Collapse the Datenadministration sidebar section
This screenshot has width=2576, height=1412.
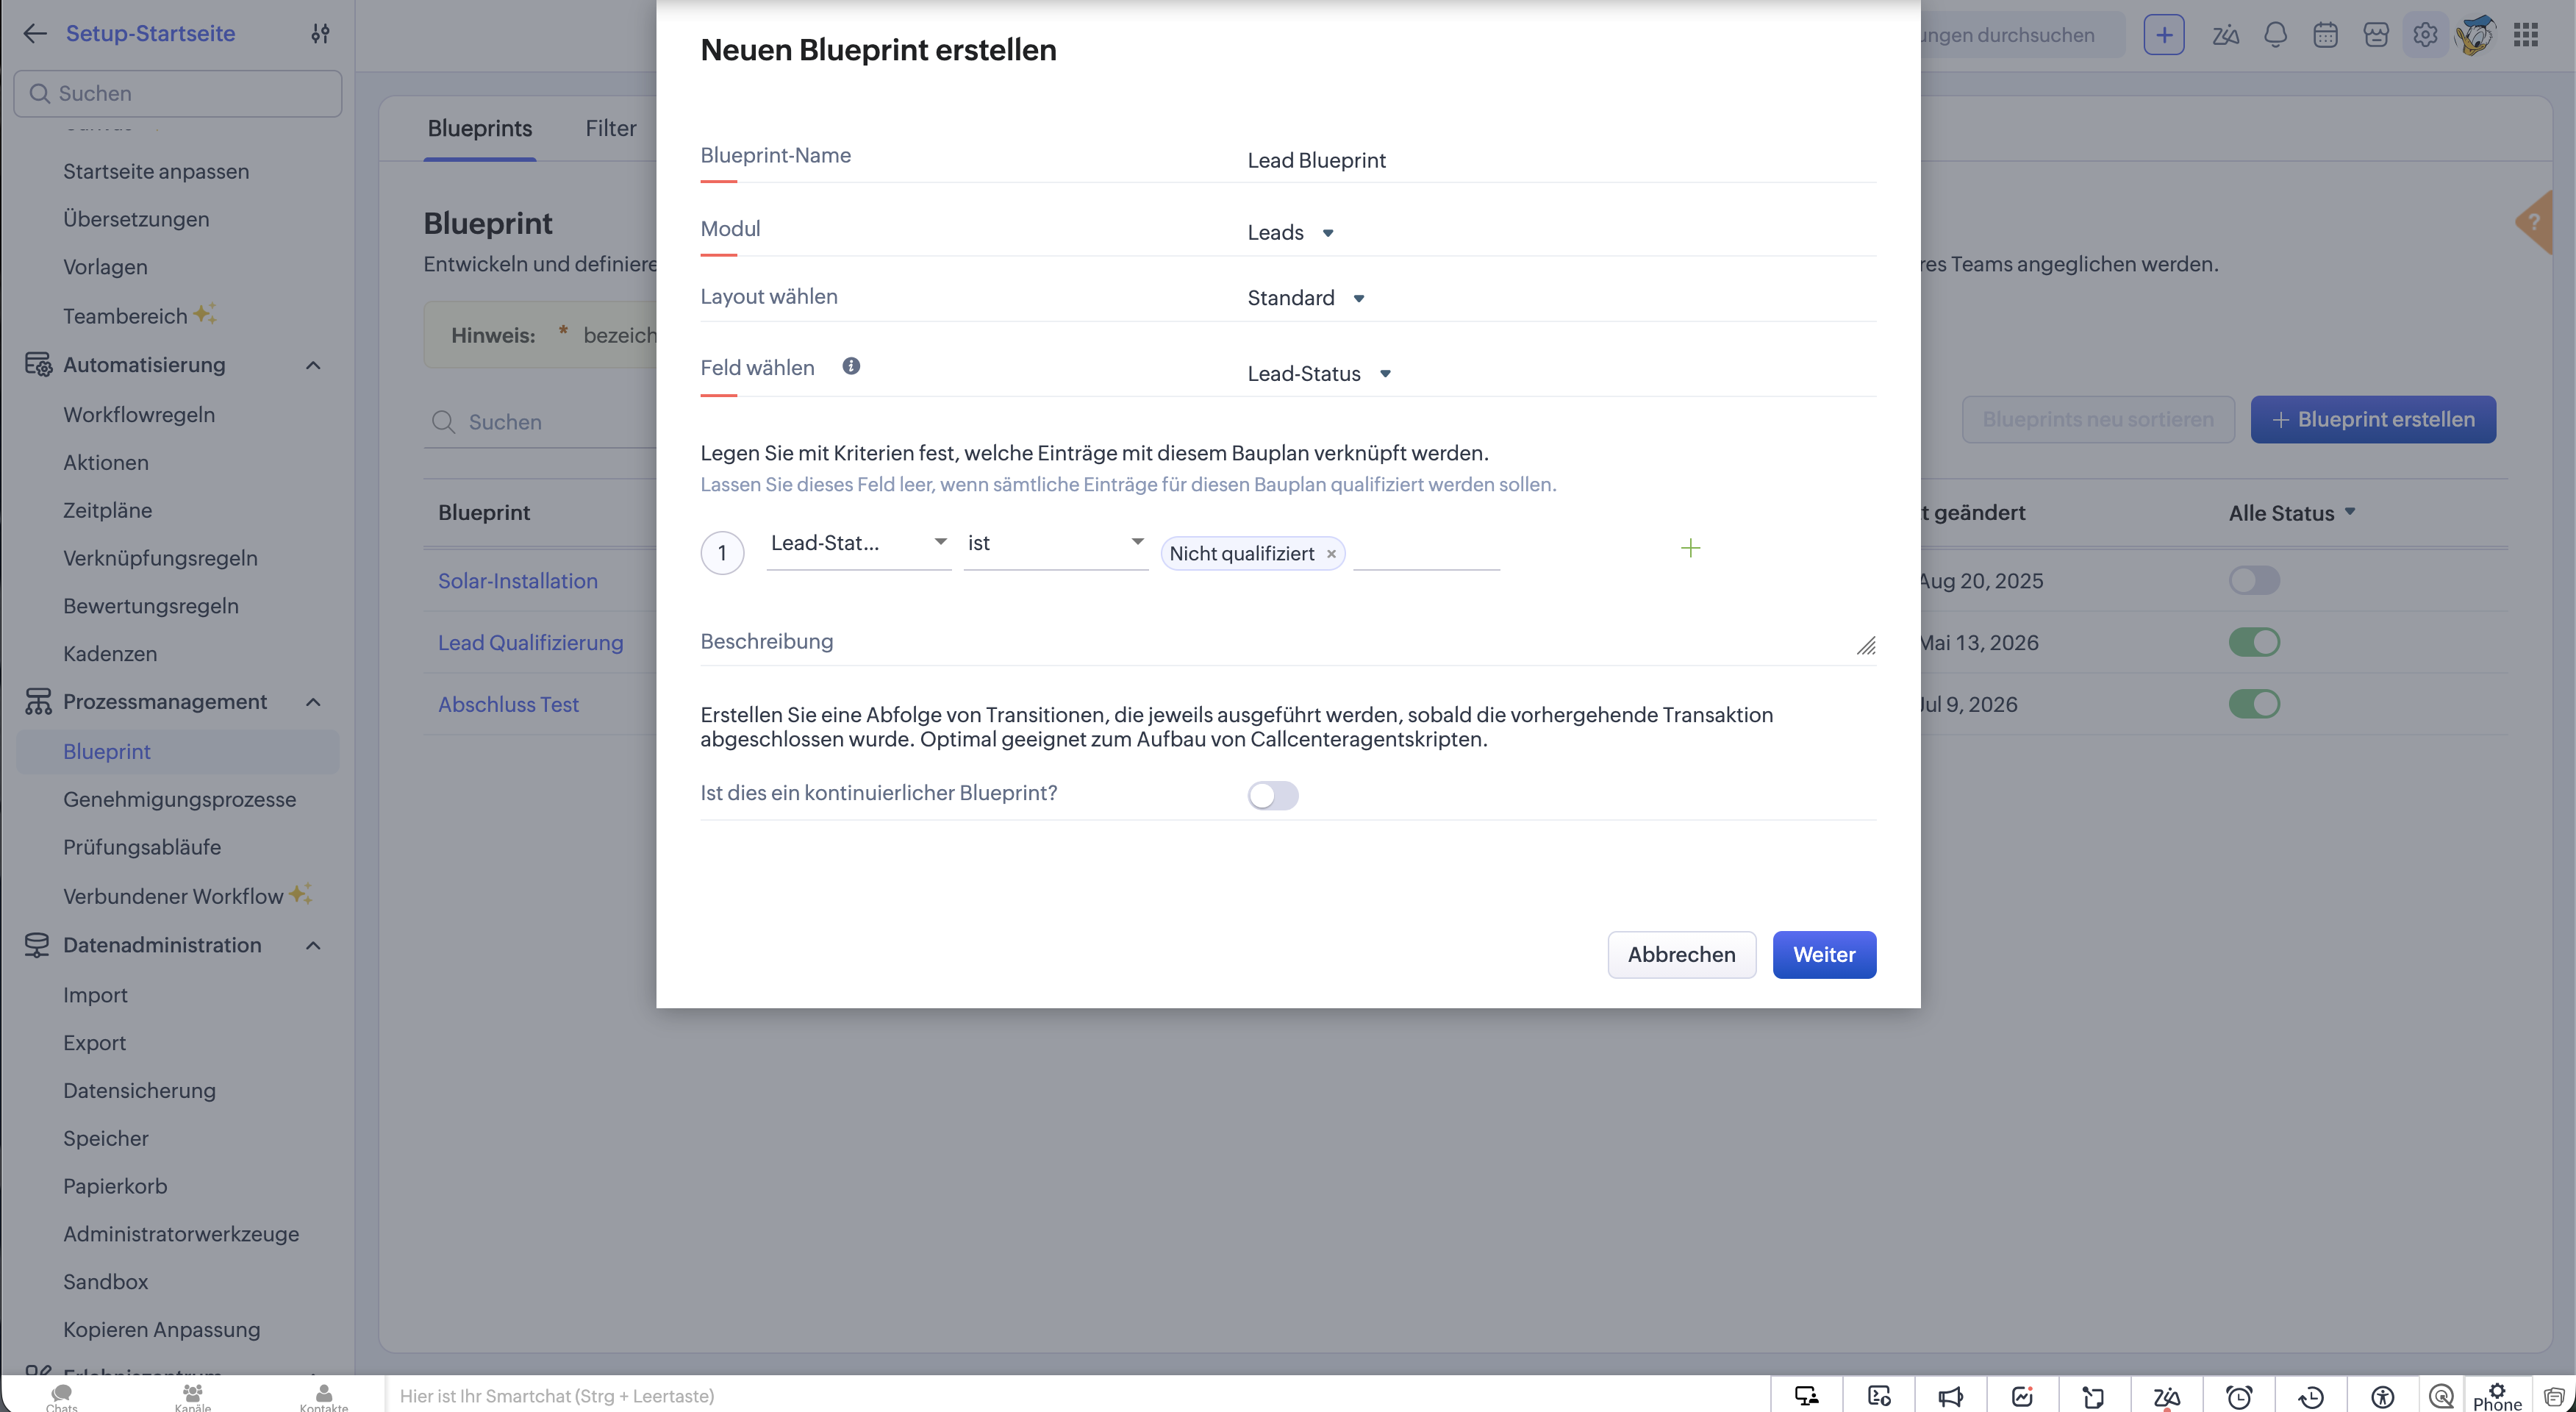[x=313, y=945]
